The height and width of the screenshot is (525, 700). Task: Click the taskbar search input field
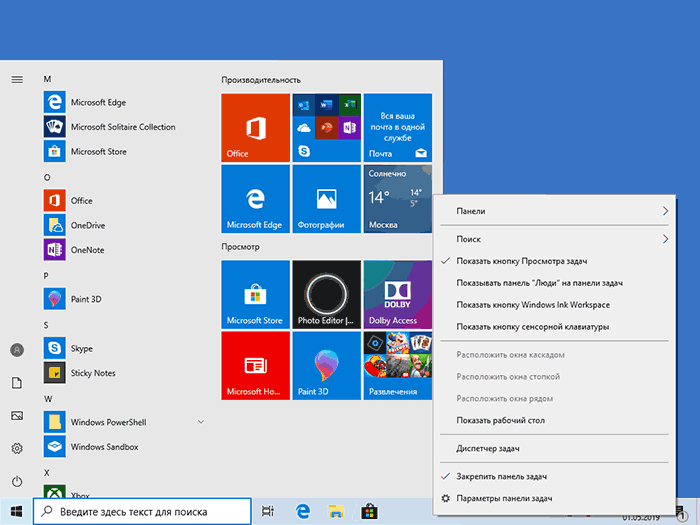coord(142,511)
